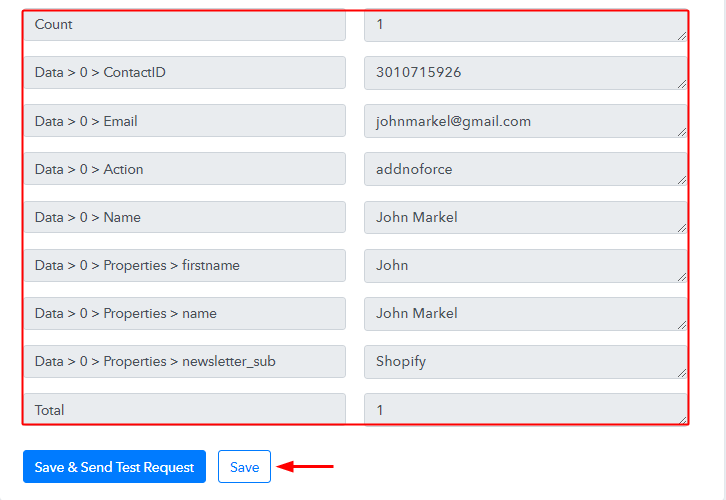Focus the johnmarkel@gmail.com value field

pos(525,121)
